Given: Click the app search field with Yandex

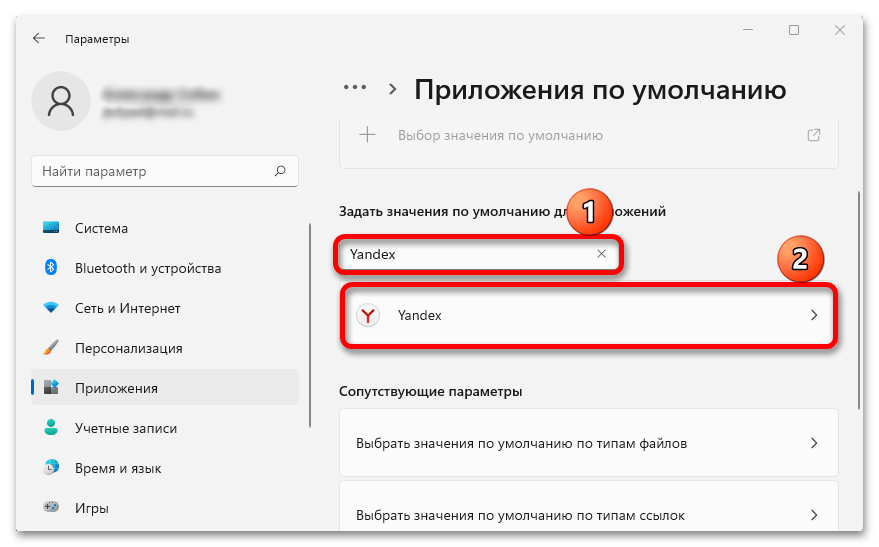Looking at the screenshot, I should click(479, 254).
